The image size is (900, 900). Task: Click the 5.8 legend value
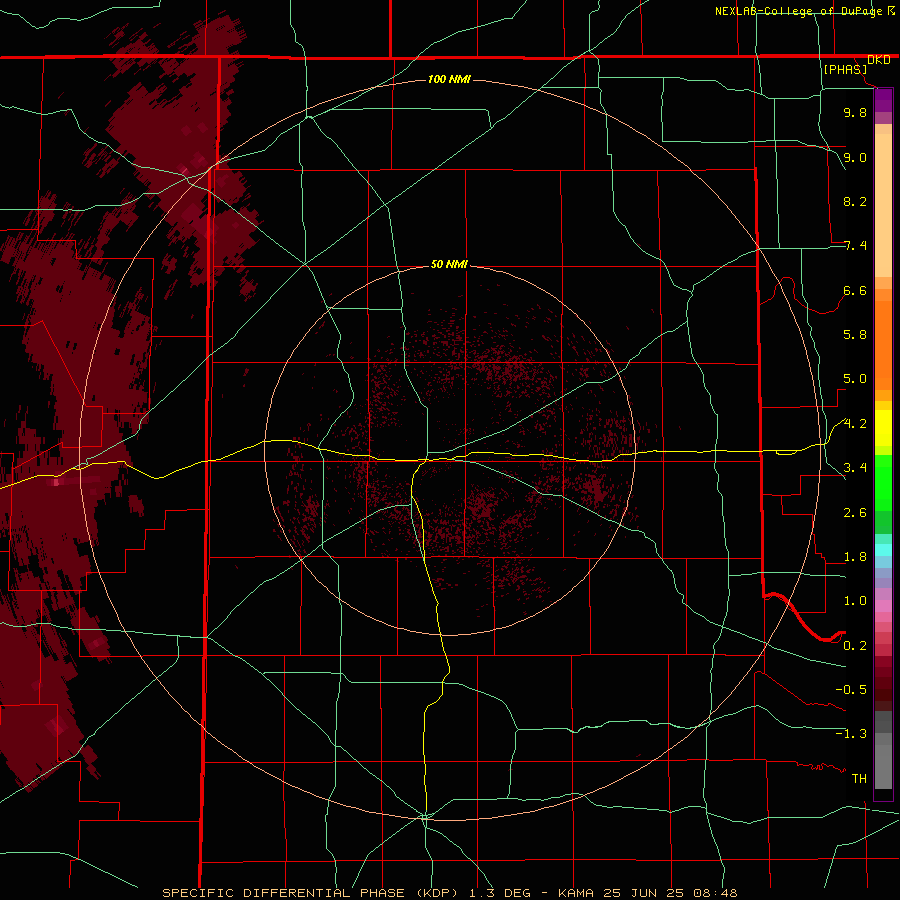click(855, 335)
